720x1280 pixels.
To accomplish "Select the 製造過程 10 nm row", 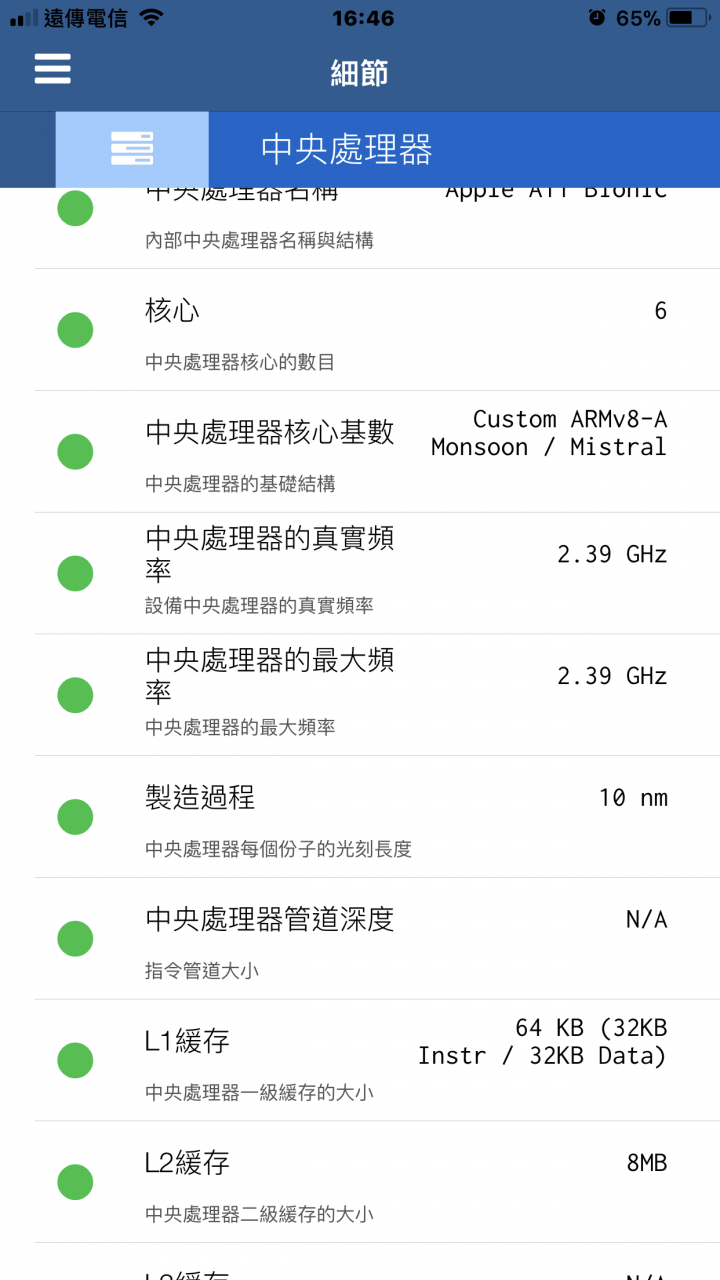I will pos(377,817).
